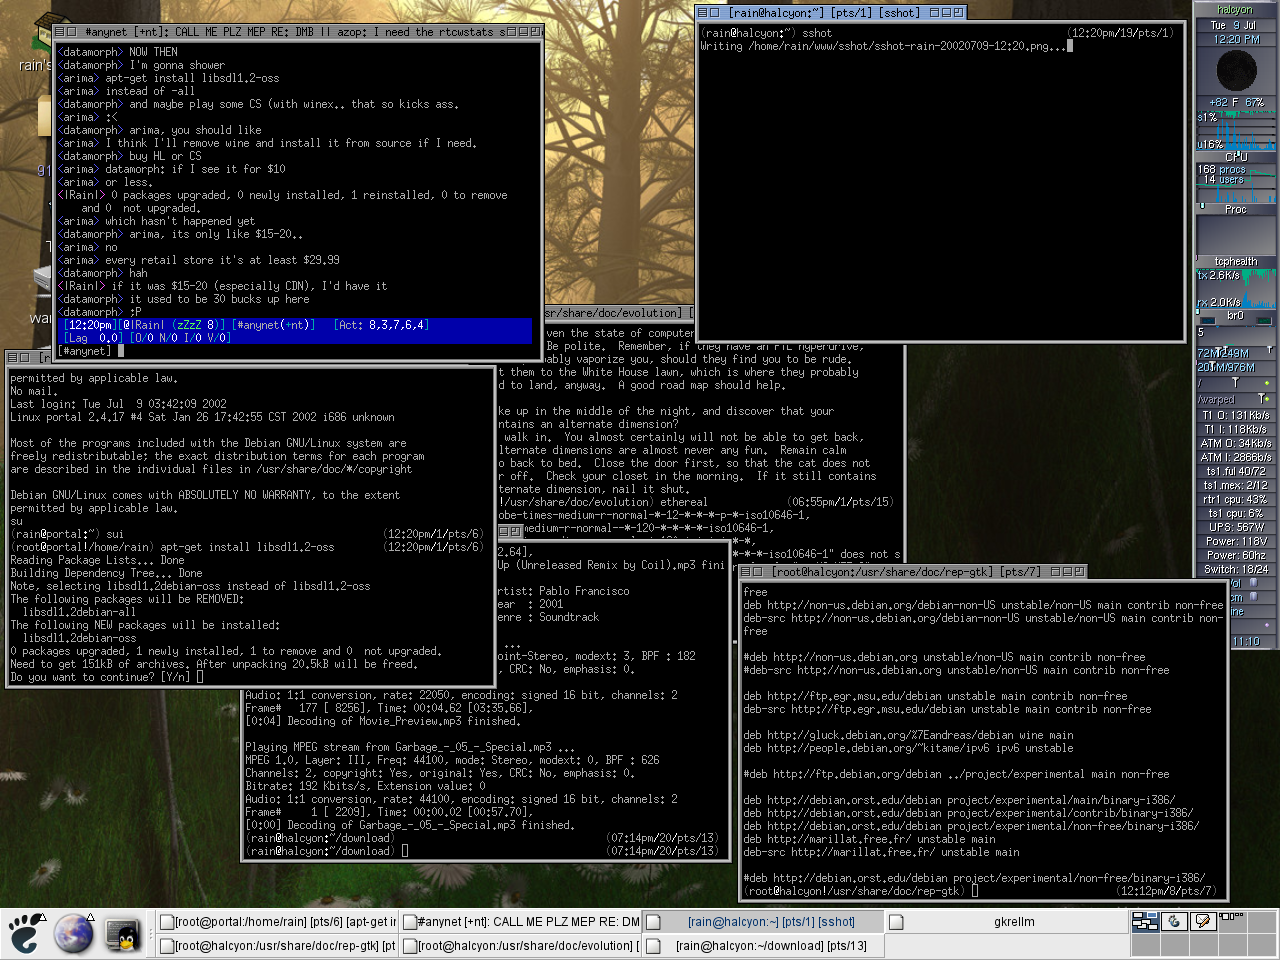Switch to #anynet IRC taskbar entry
The image size is (1280, 960).
tap(520, 922)
